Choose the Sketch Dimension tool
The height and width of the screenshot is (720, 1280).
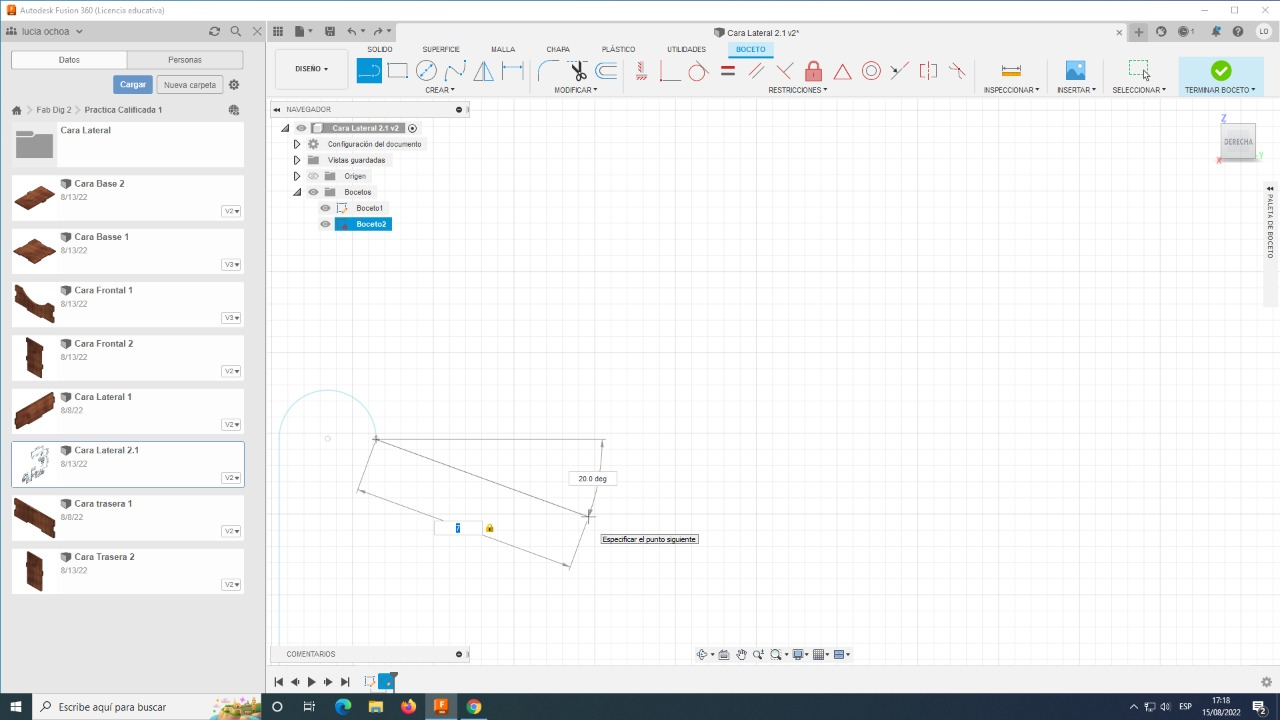[512, 71]
